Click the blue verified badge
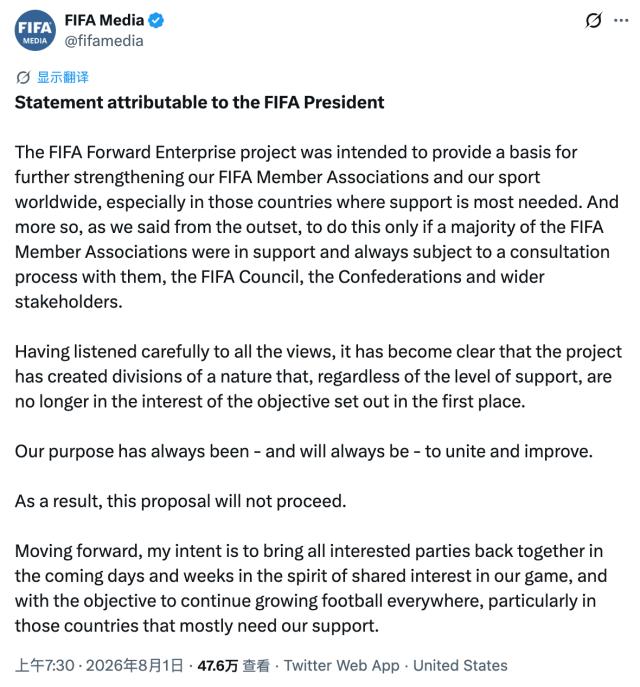The image size is (640, 687). (156, 20)
